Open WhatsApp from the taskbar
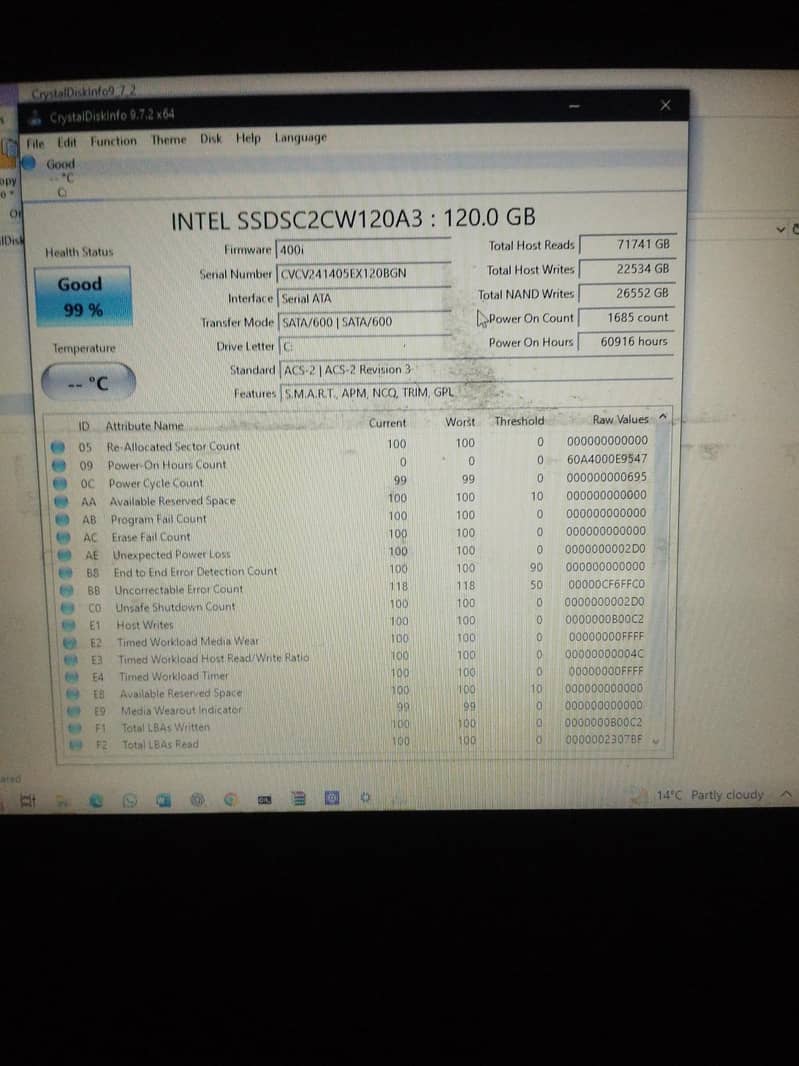 click(x=131, y=799)
